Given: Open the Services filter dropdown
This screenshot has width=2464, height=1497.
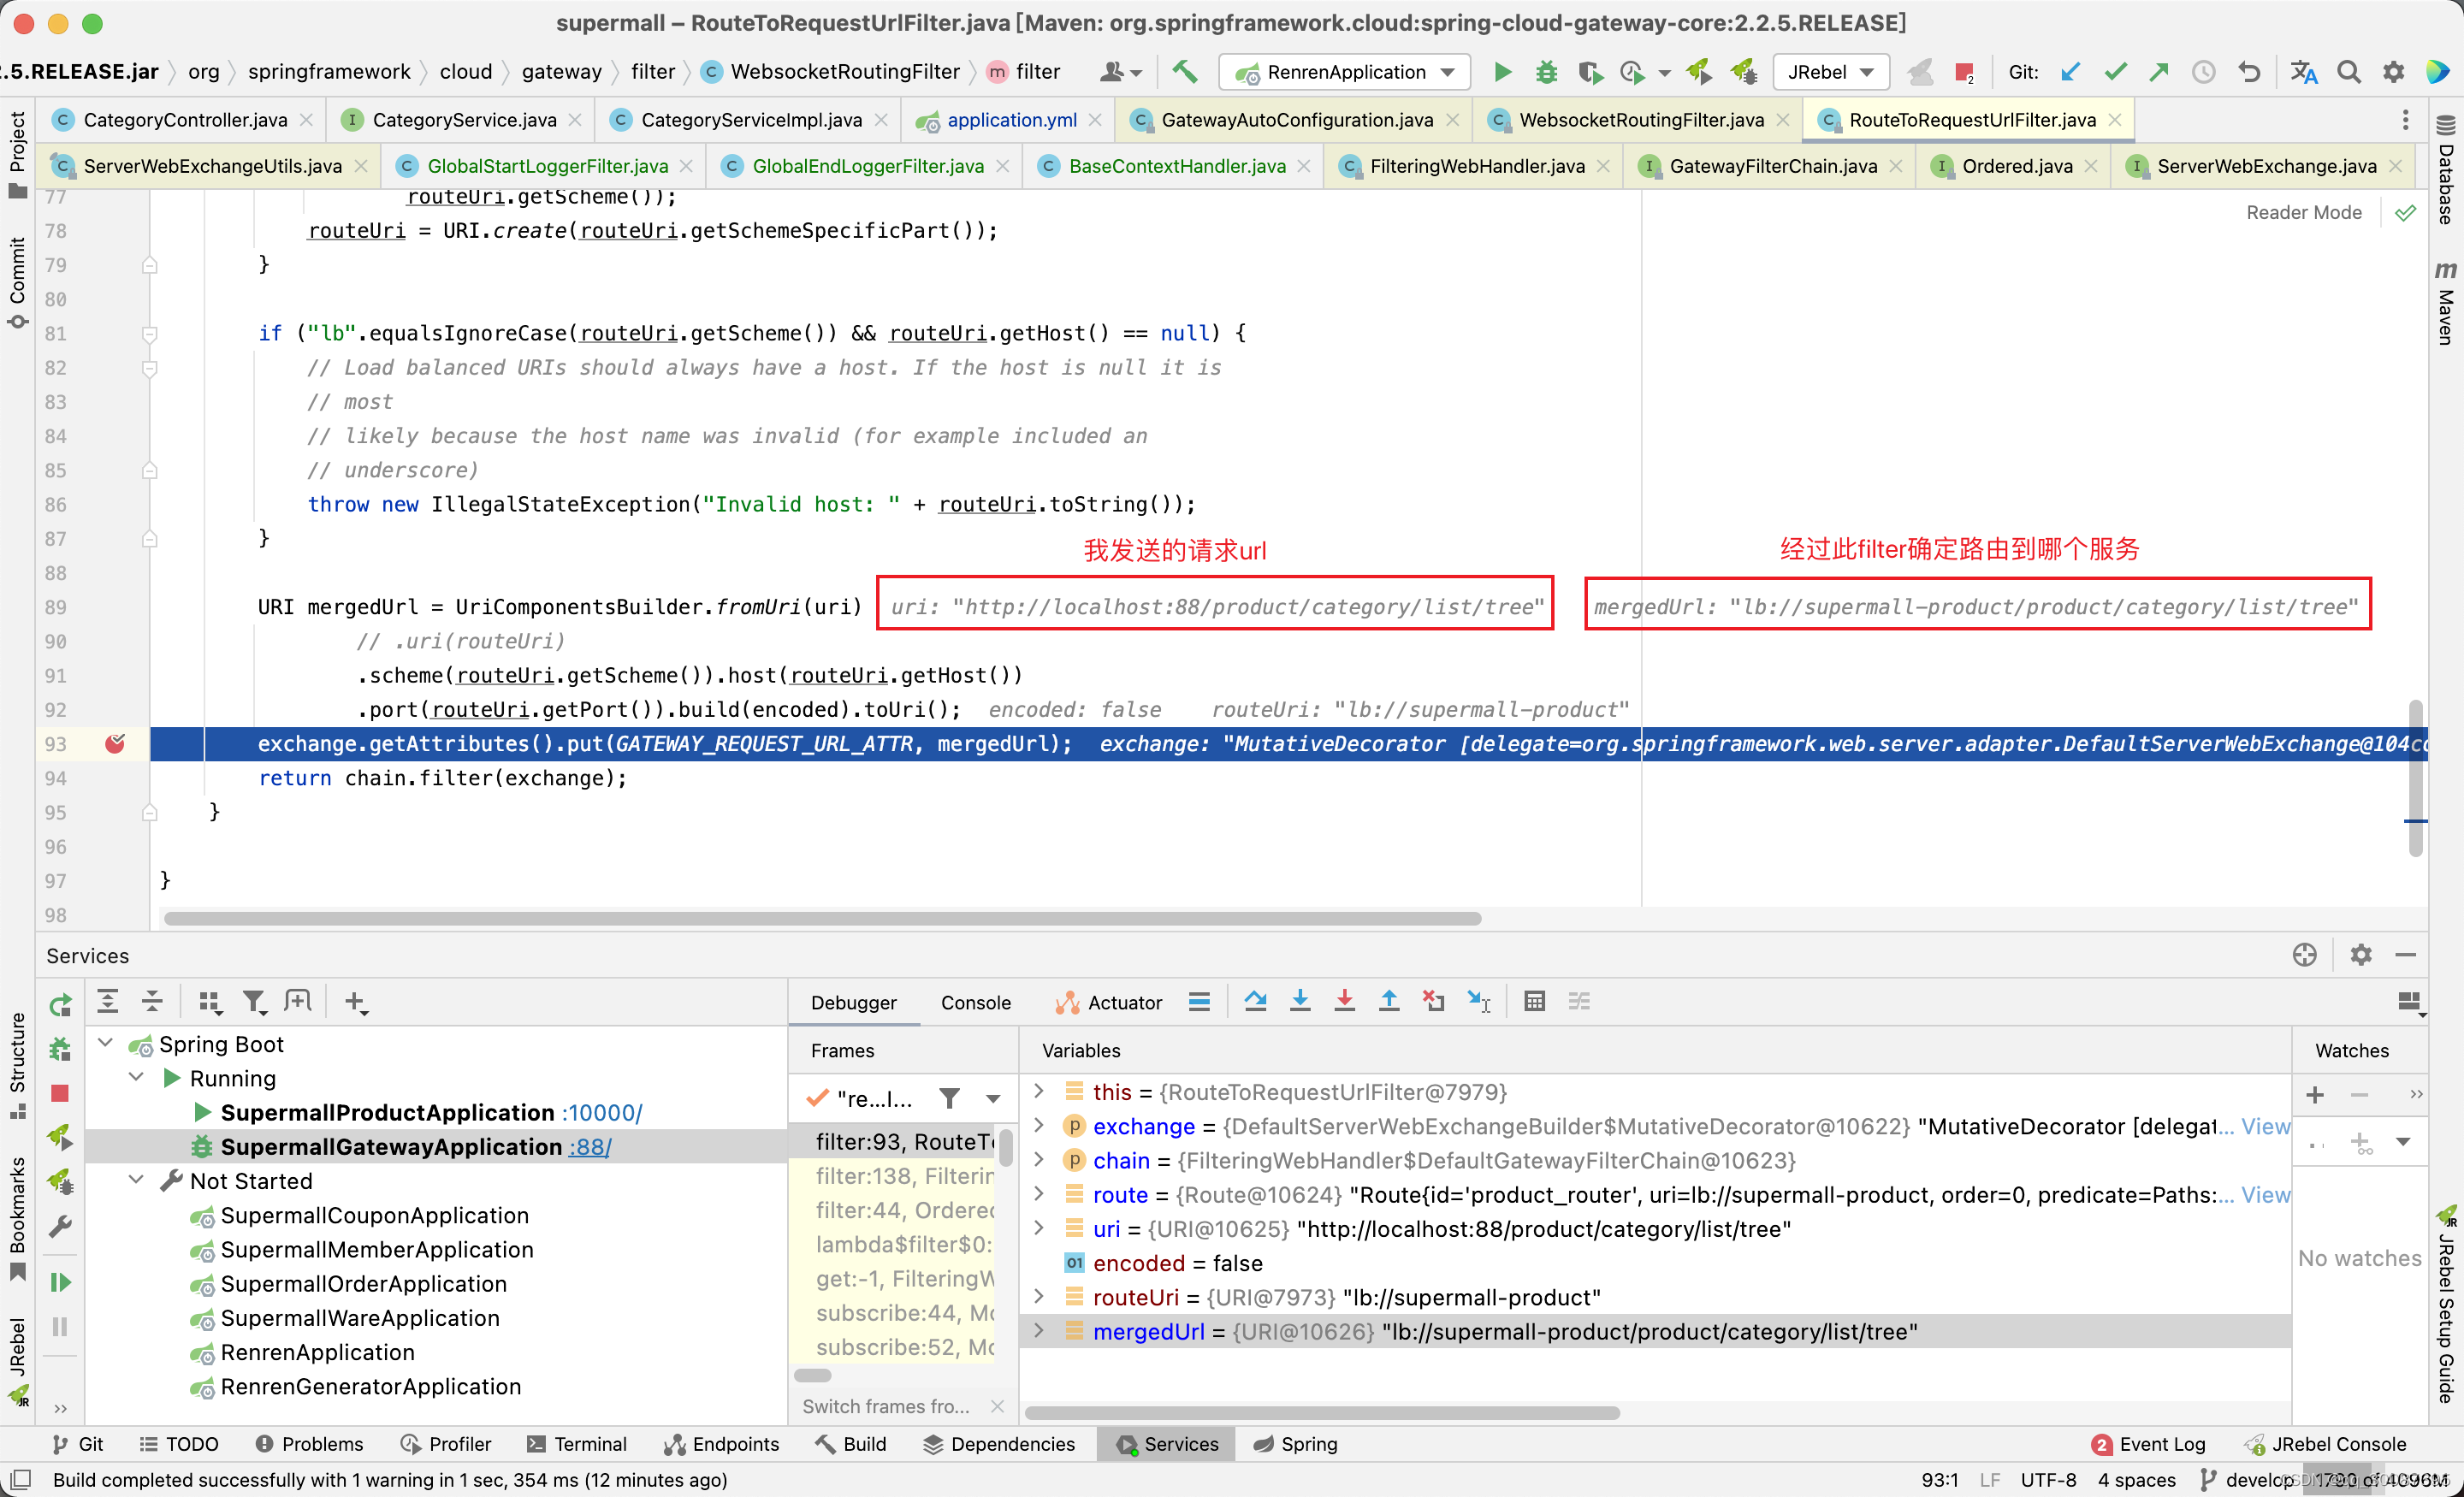Looking at the screenshot, I should pos(255,1001).
